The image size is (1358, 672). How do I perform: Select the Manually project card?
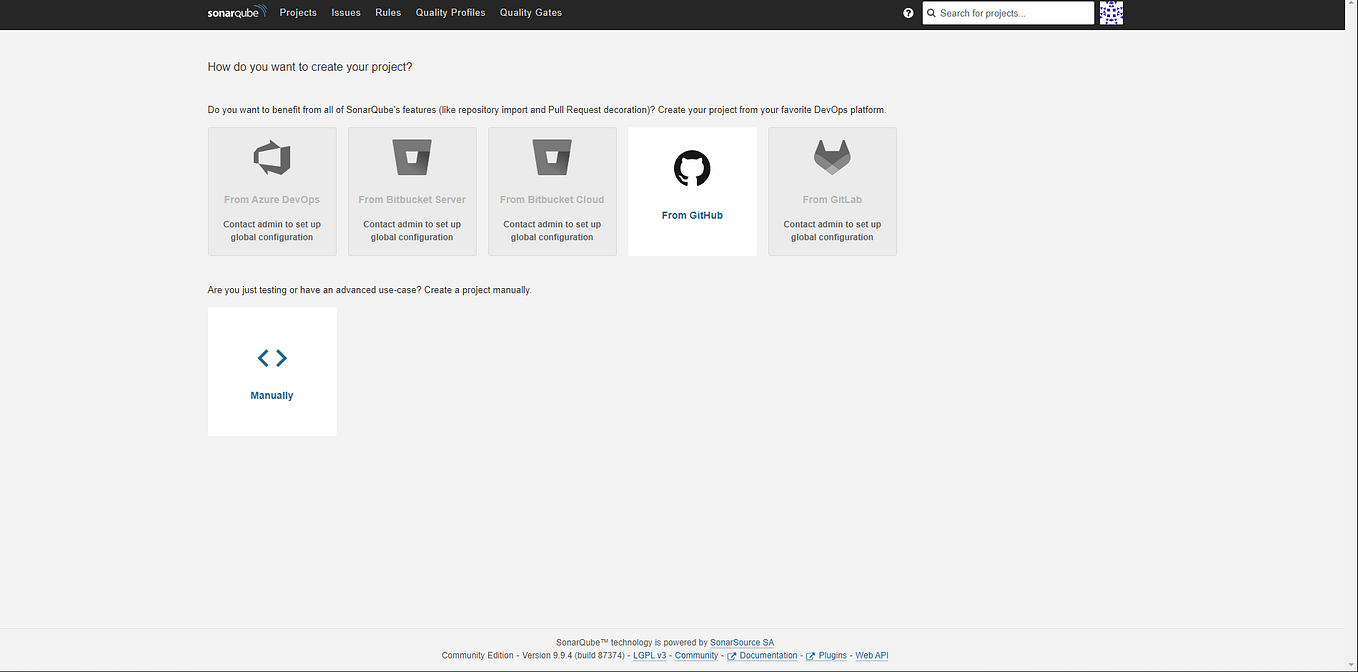pyautogui.click(x=271, y=371)
